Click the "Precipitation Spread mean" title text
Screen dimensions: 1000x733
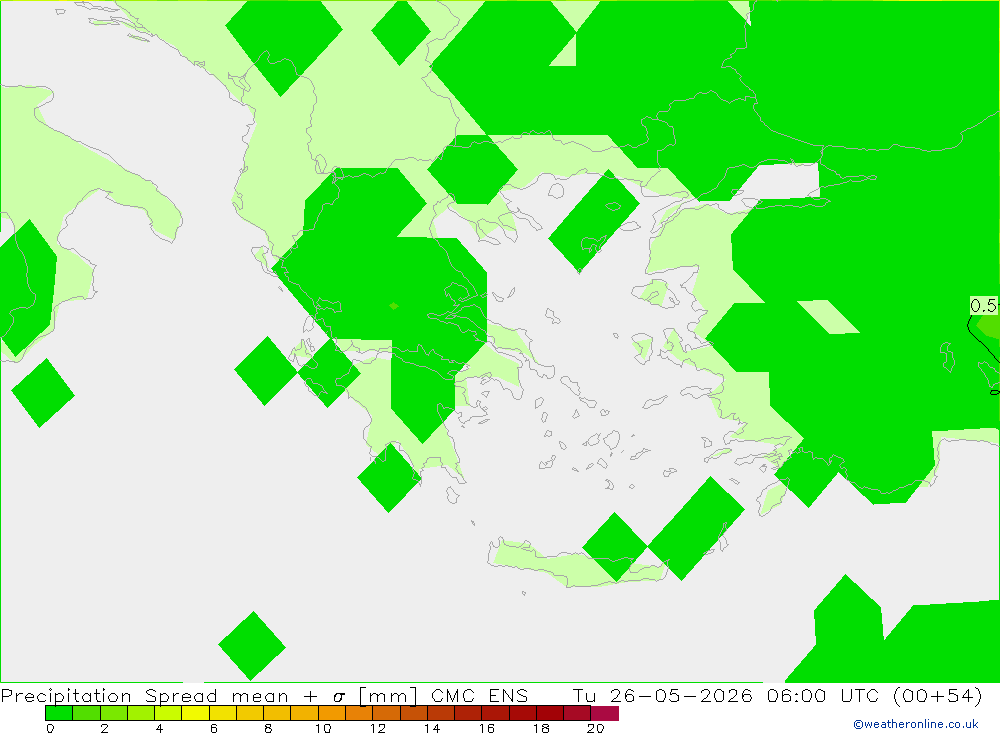144,695
